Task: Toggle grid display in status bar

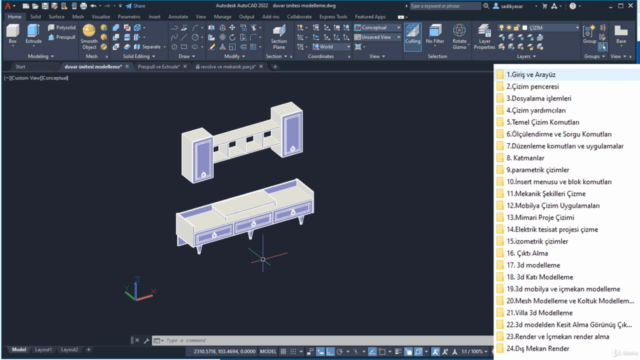Action: point(283,351)
